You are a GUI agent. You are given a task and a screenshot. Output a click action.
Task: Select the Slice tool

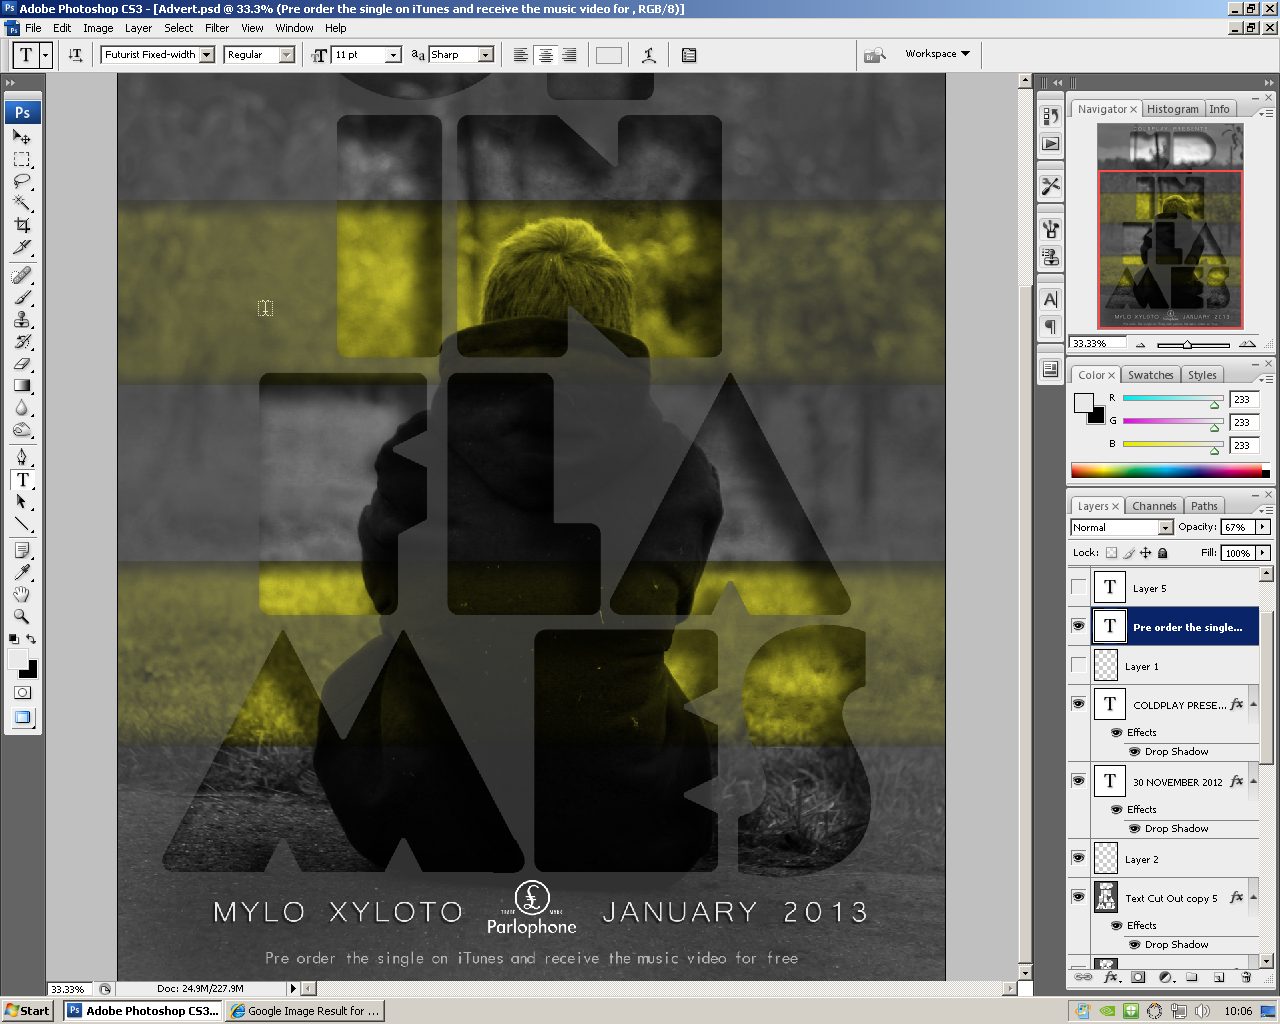coord(22,247)
